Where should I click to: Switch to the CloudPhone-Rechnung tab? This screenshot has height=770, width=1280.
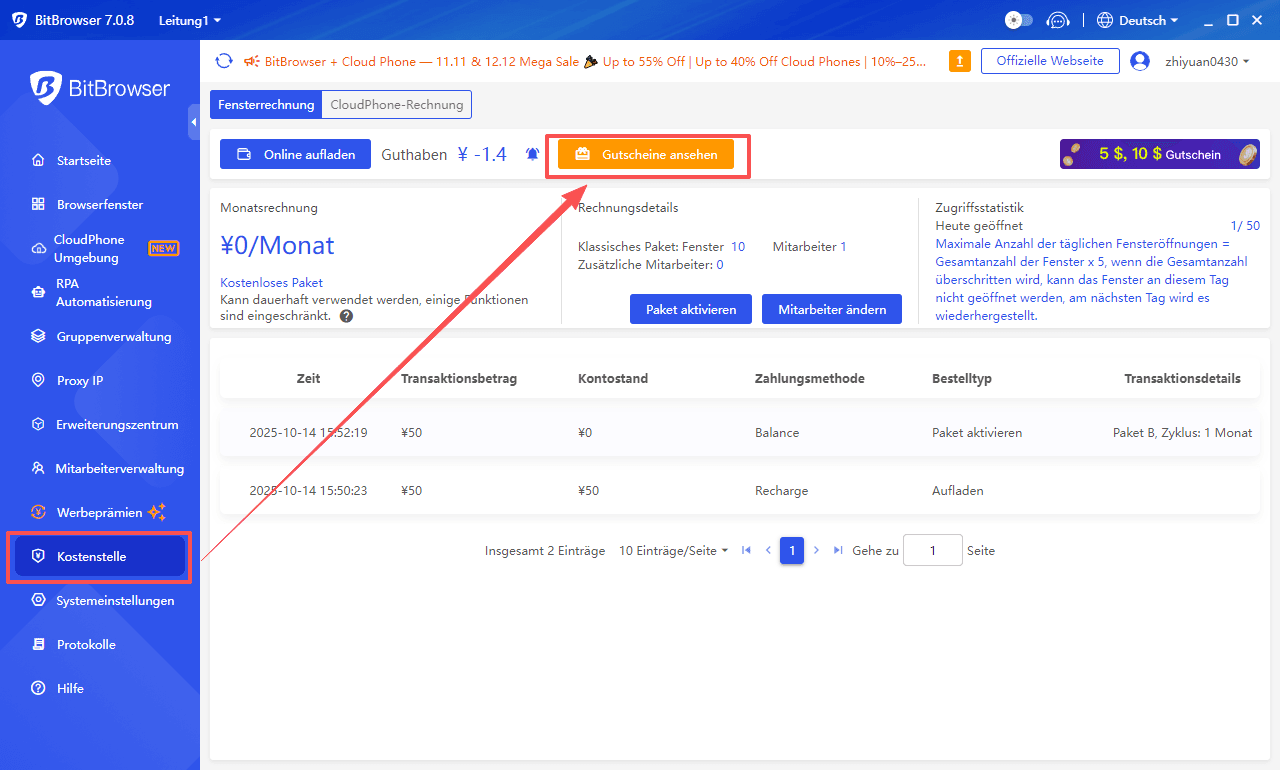(397, 104)
